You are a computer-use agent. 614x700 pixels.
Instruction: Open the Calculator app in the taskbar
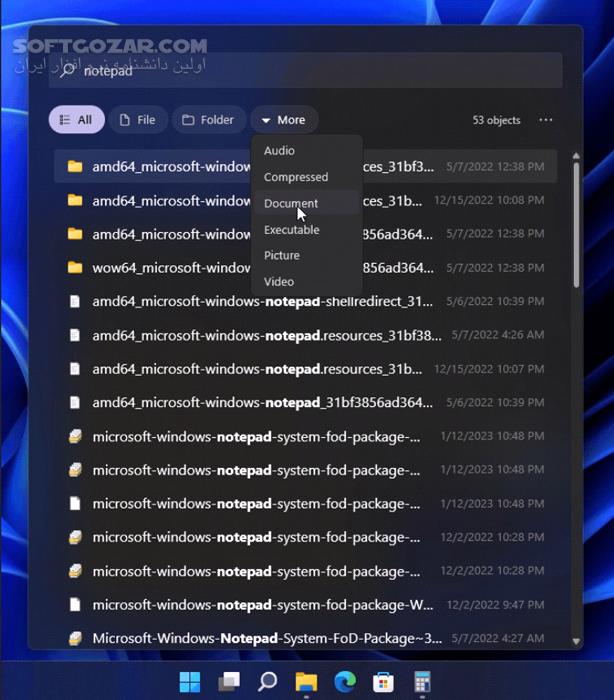coord(422,682)
